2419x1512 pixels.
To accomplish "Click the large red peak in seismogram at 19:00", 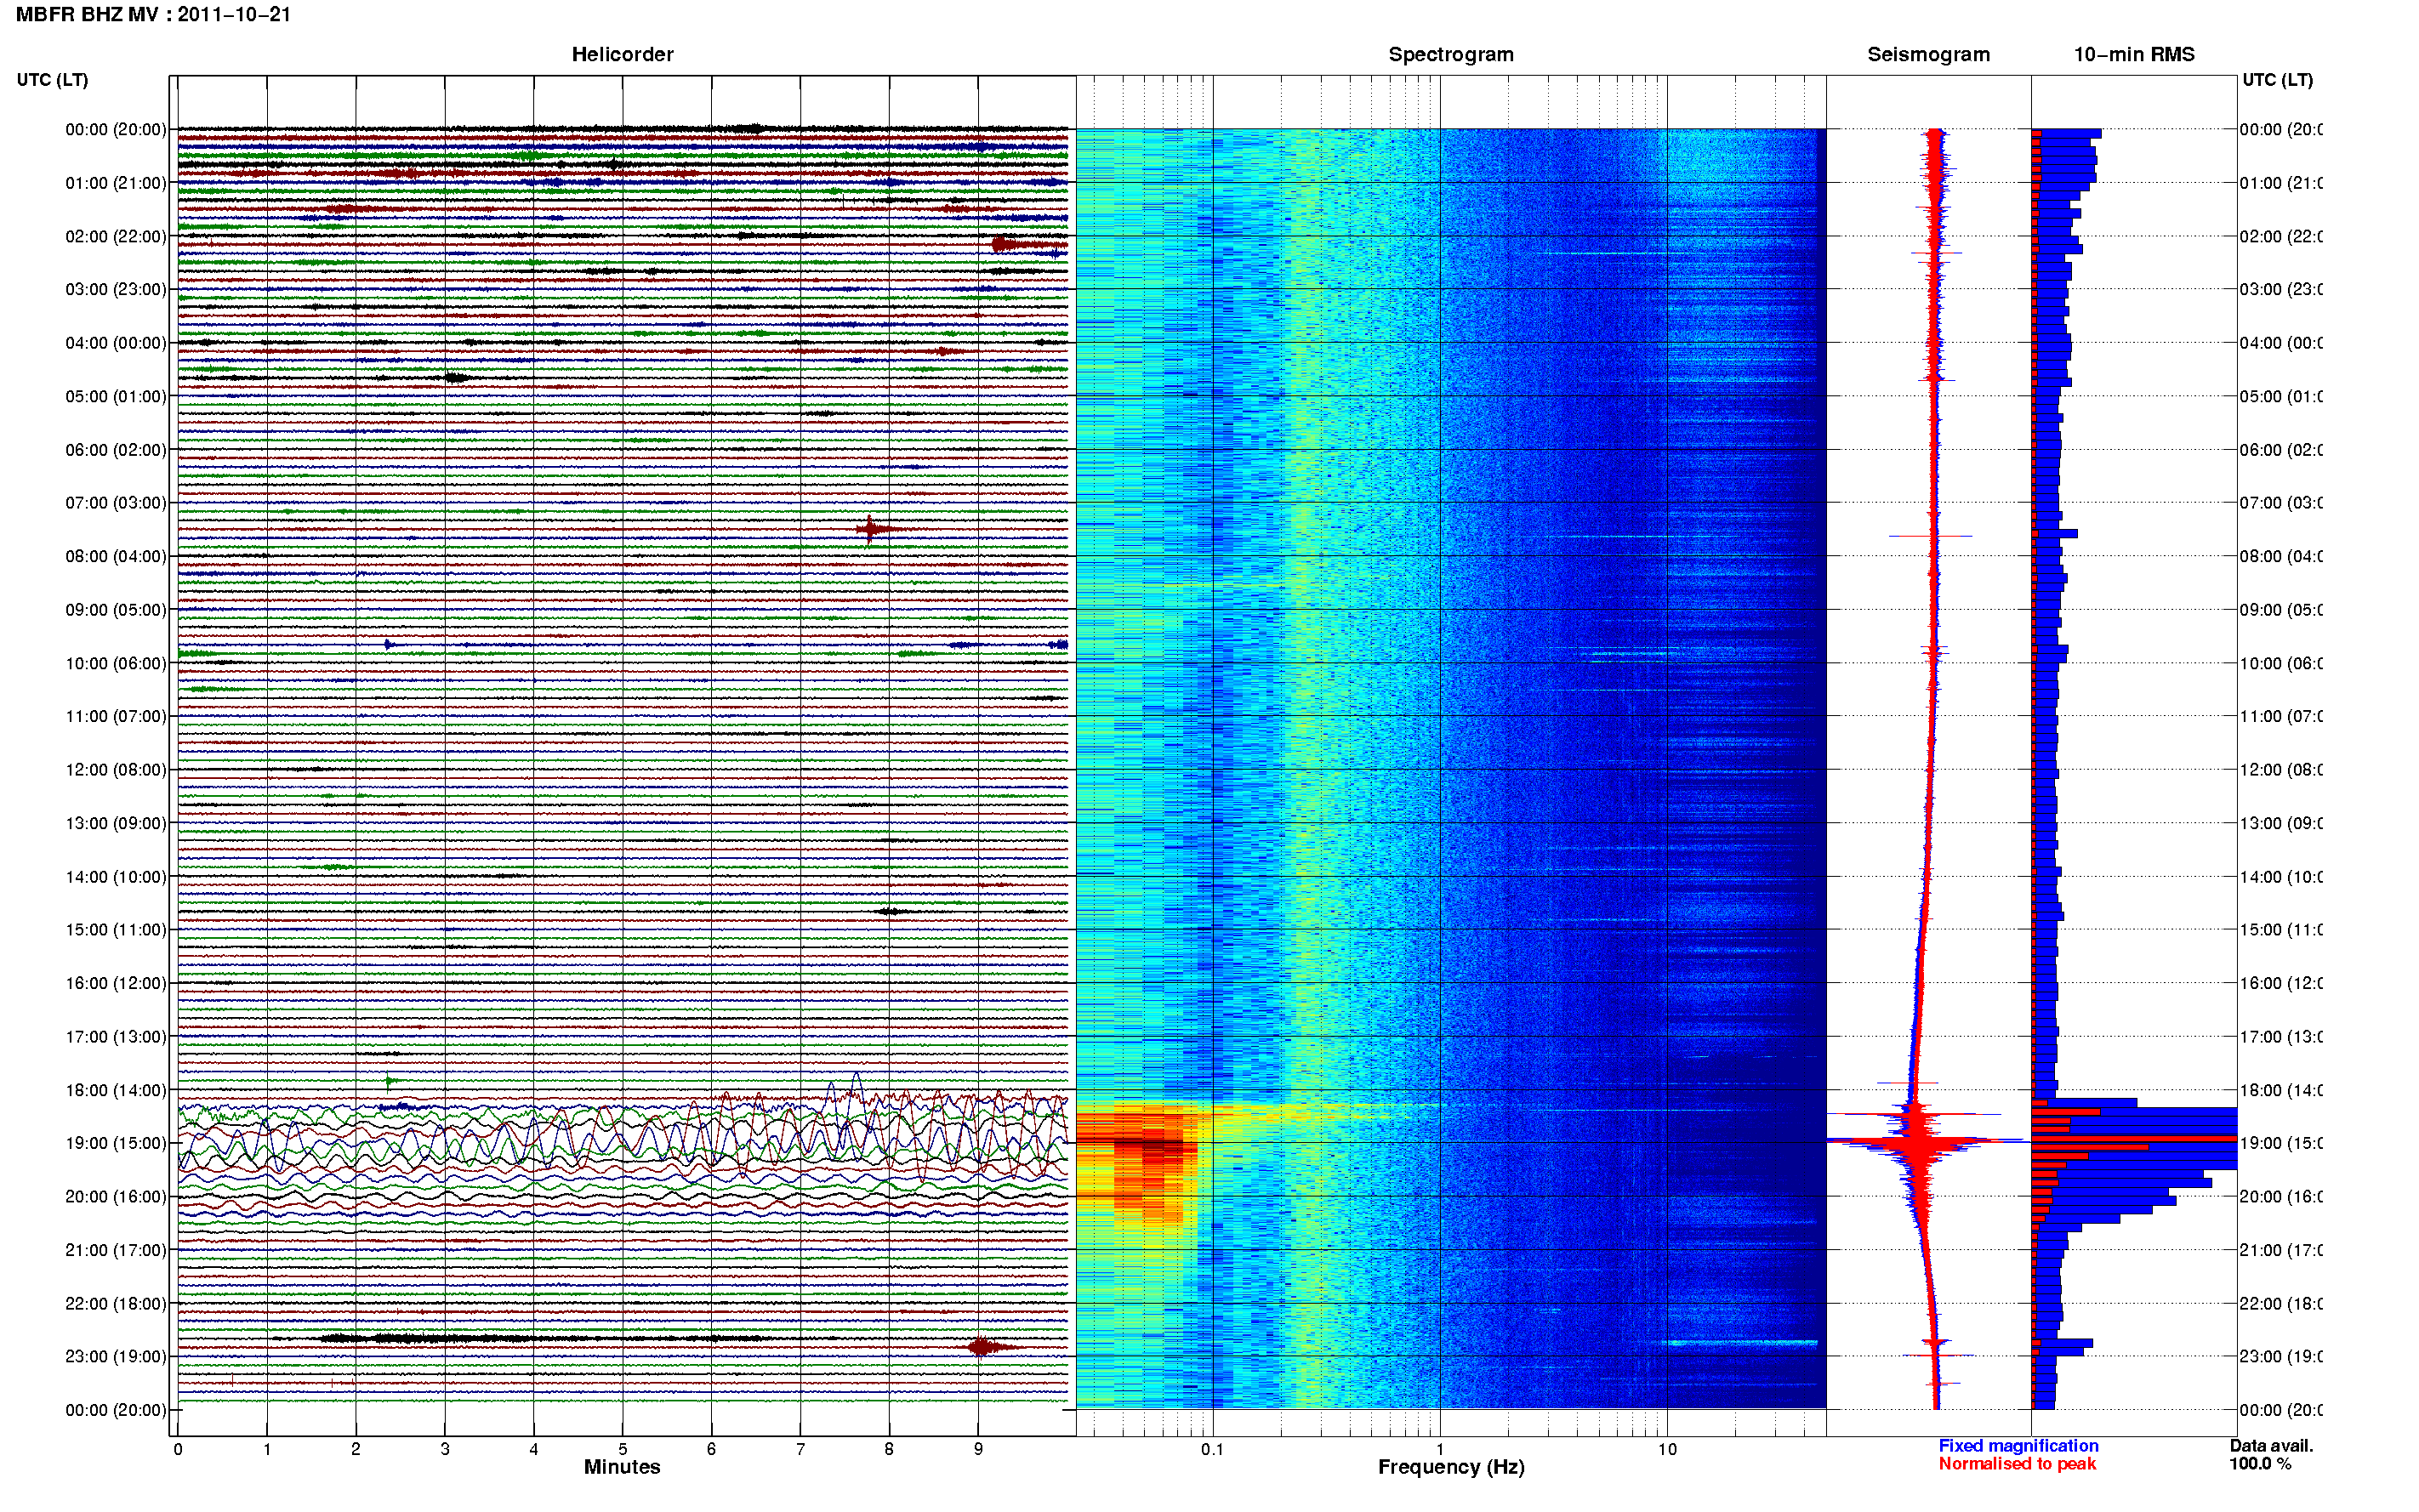I will [x=1920, y=1143].
